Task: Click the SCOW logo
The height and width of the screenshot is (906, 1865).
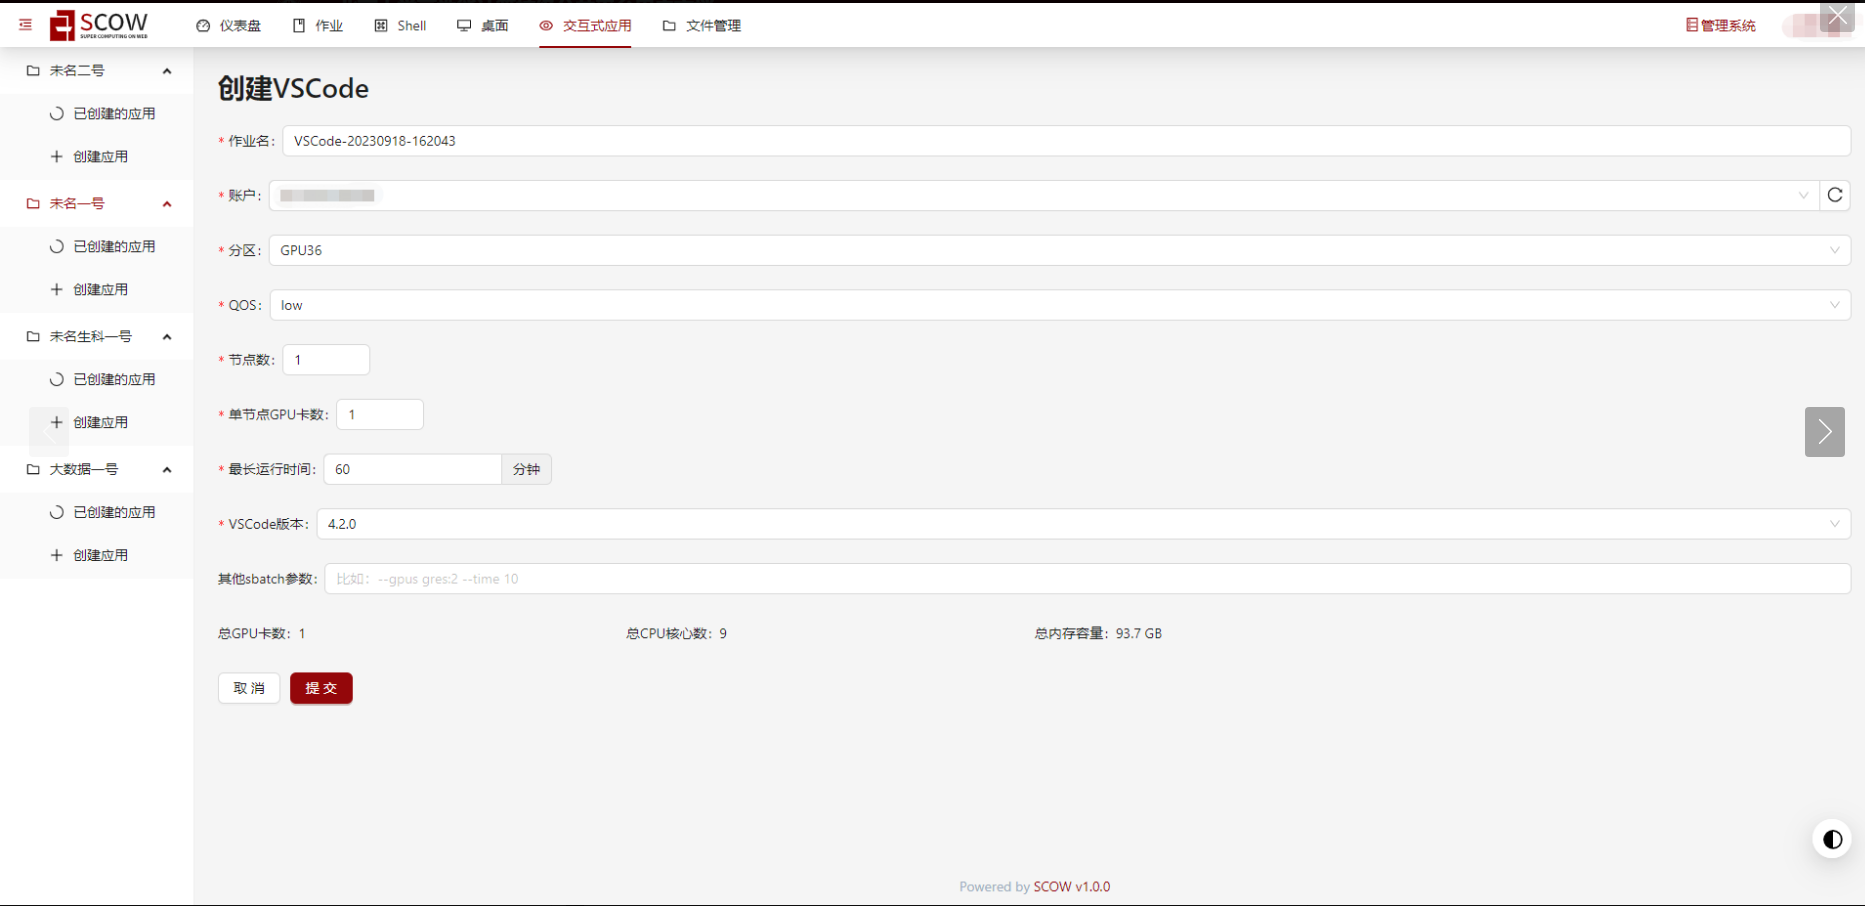Action: click(x=99, y=25)
